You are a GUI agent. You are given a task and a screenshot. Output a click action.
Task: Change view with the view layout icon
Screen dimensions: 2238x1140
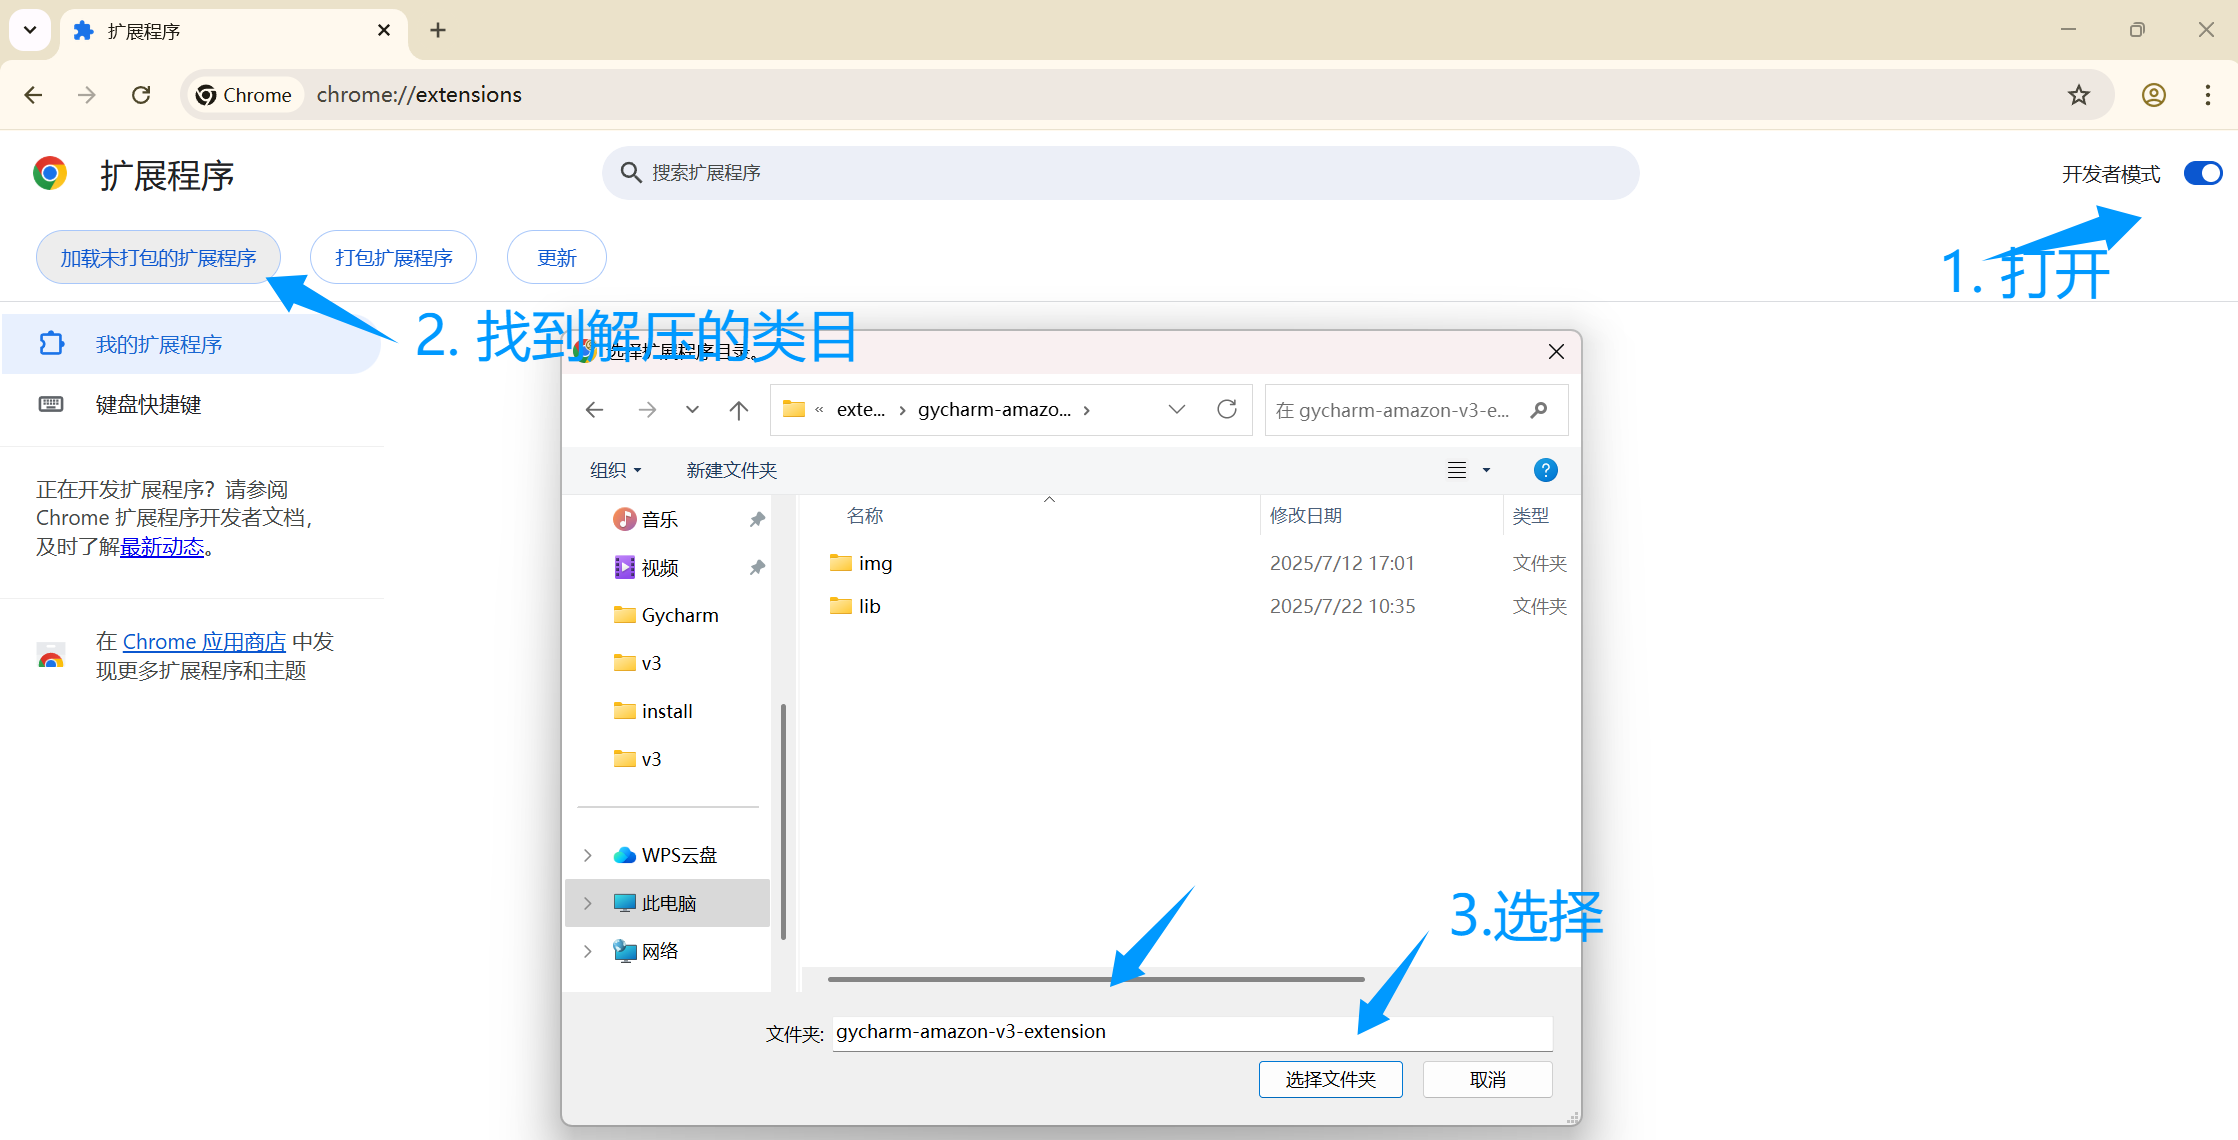pyautogui.click(x=1457, y=470)
